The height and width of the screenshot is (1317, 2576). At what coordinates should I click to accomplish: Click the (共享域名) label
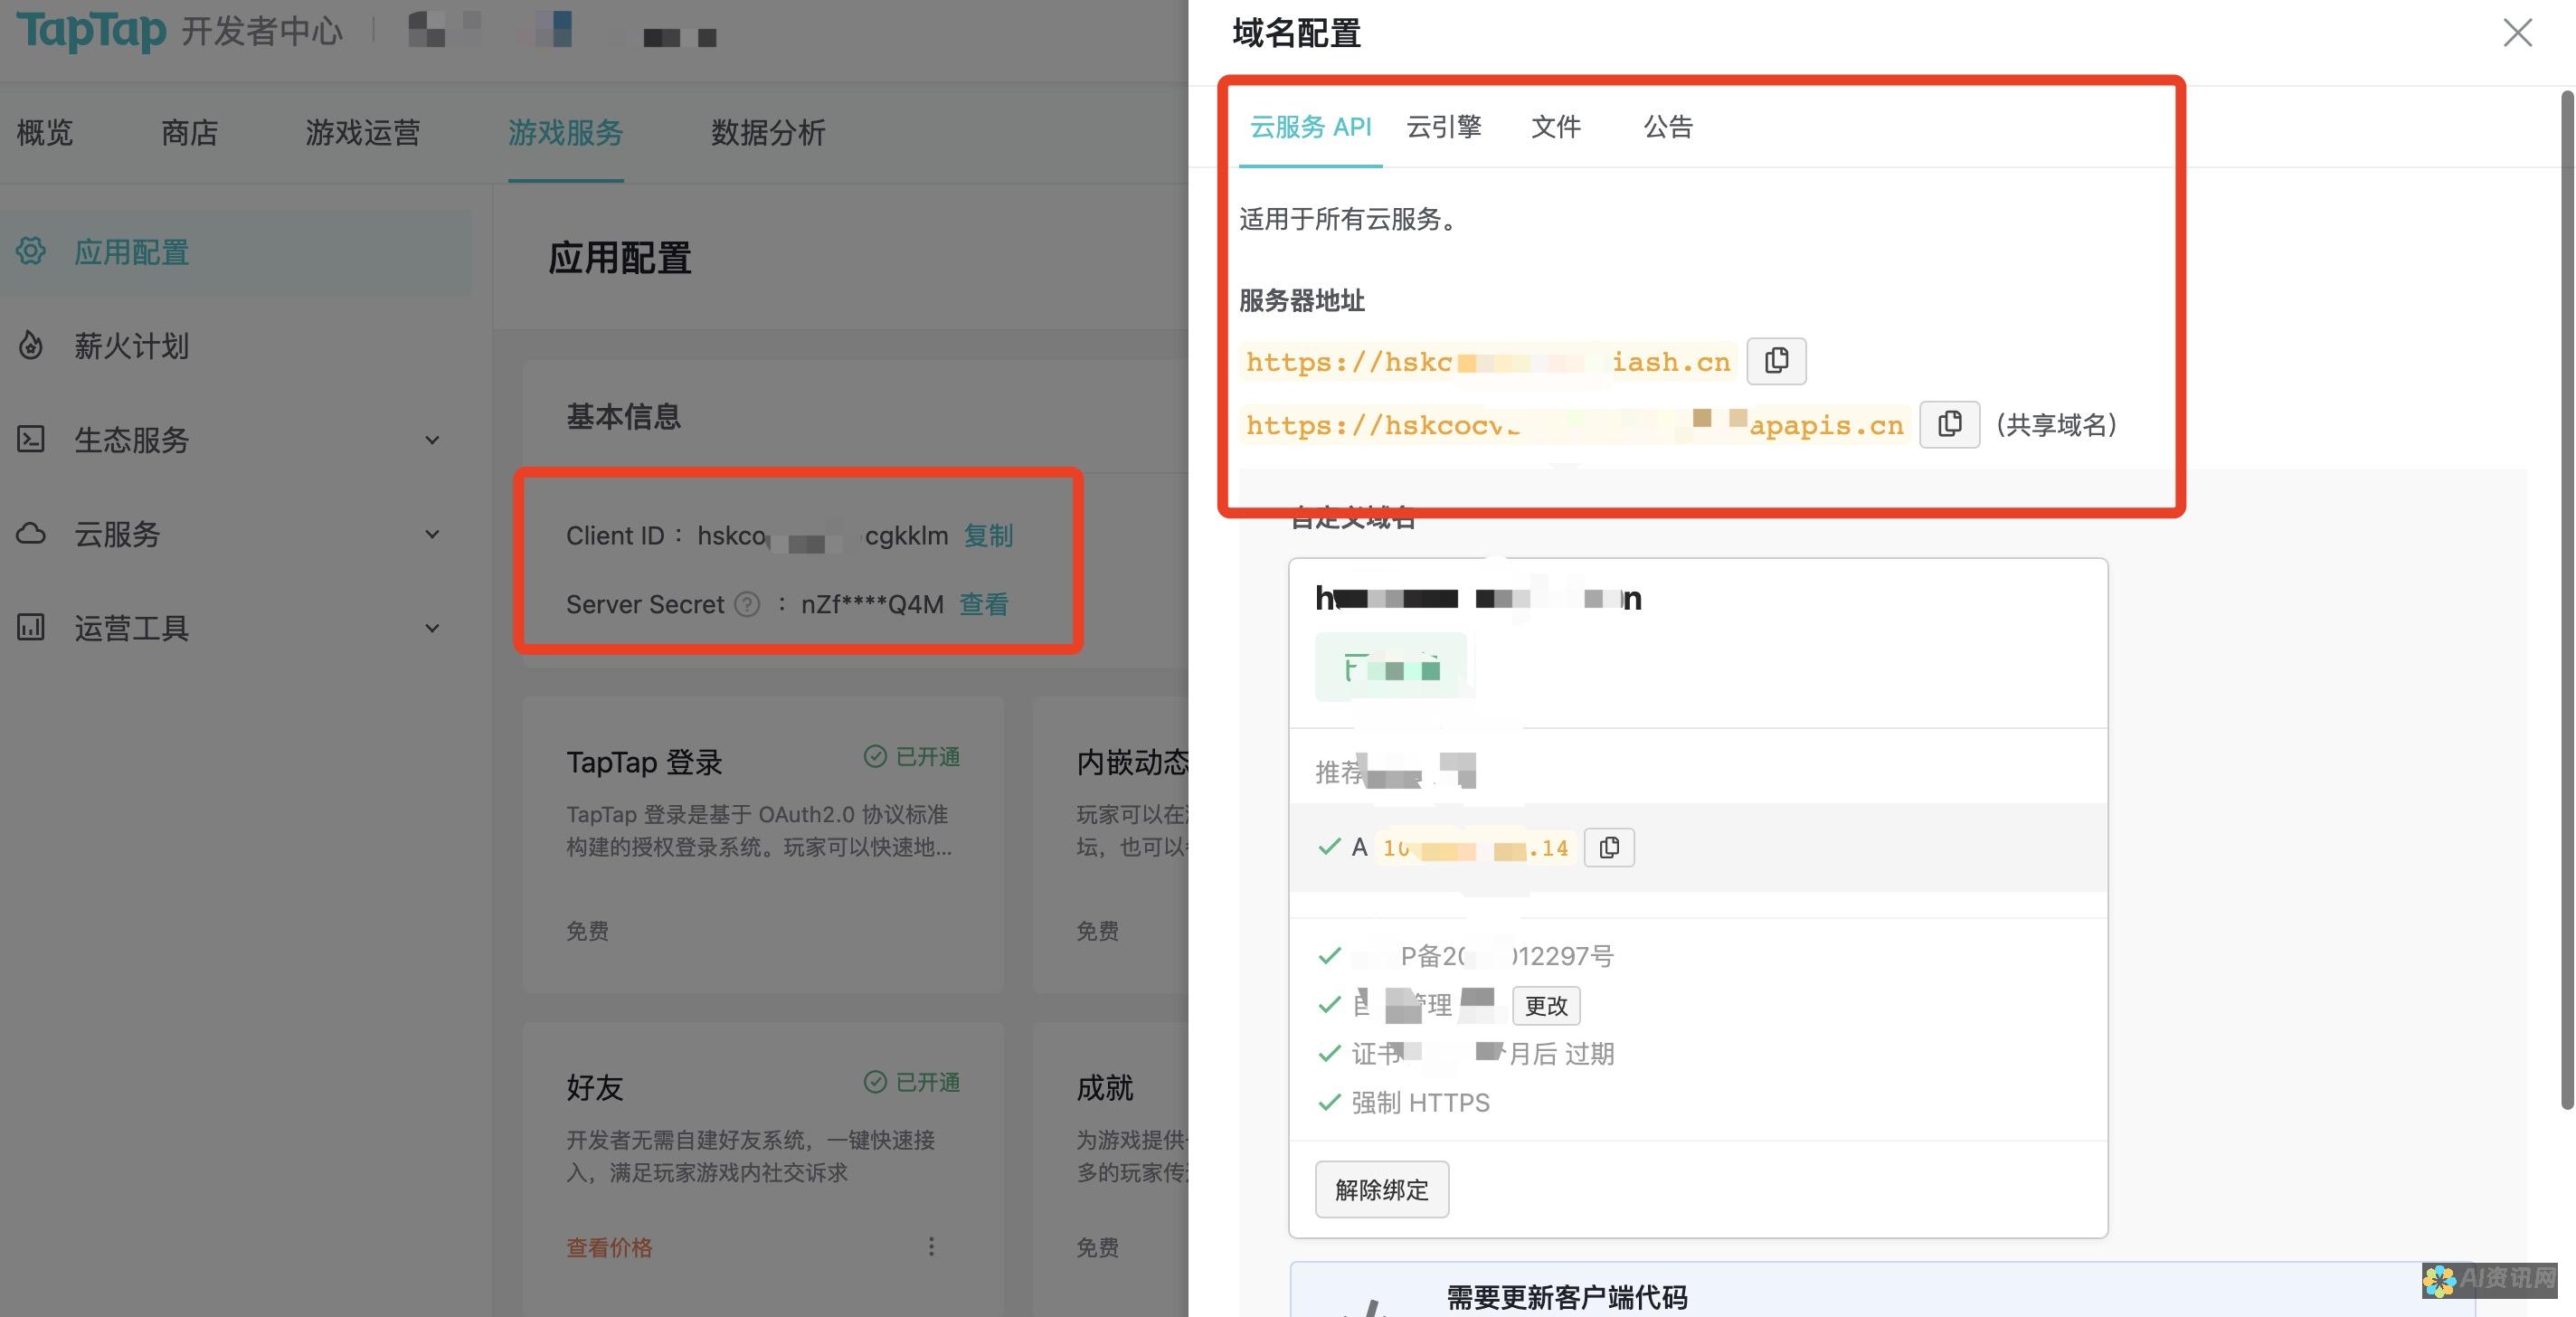[x=2057, y=425]
